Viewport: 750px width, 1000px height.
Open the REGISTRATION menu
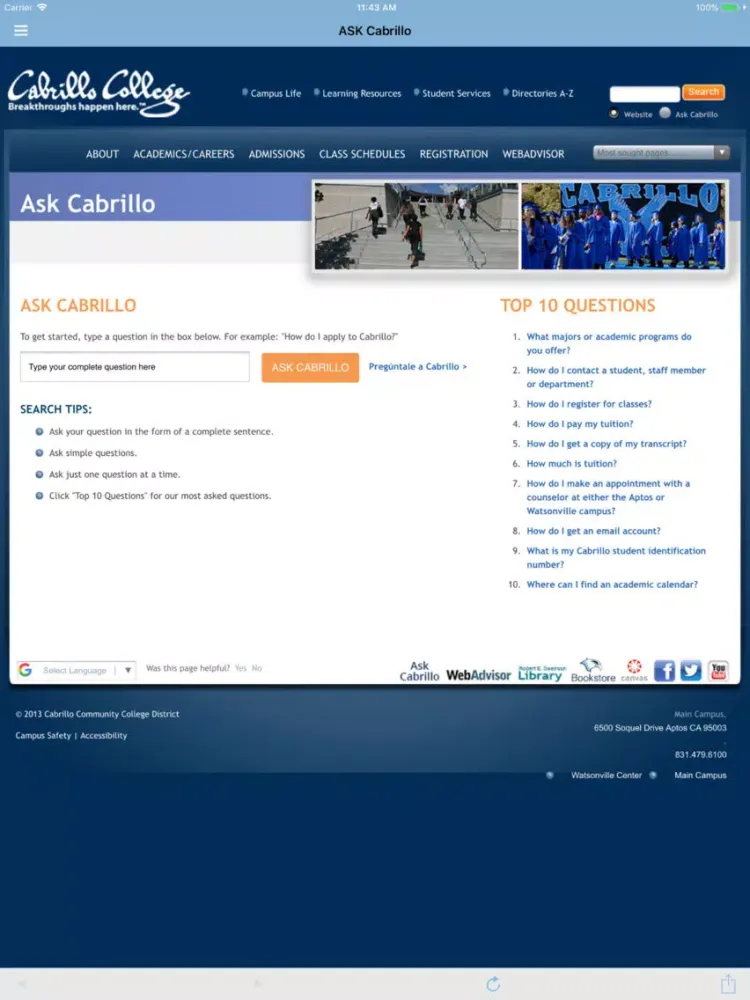point(453,154)
